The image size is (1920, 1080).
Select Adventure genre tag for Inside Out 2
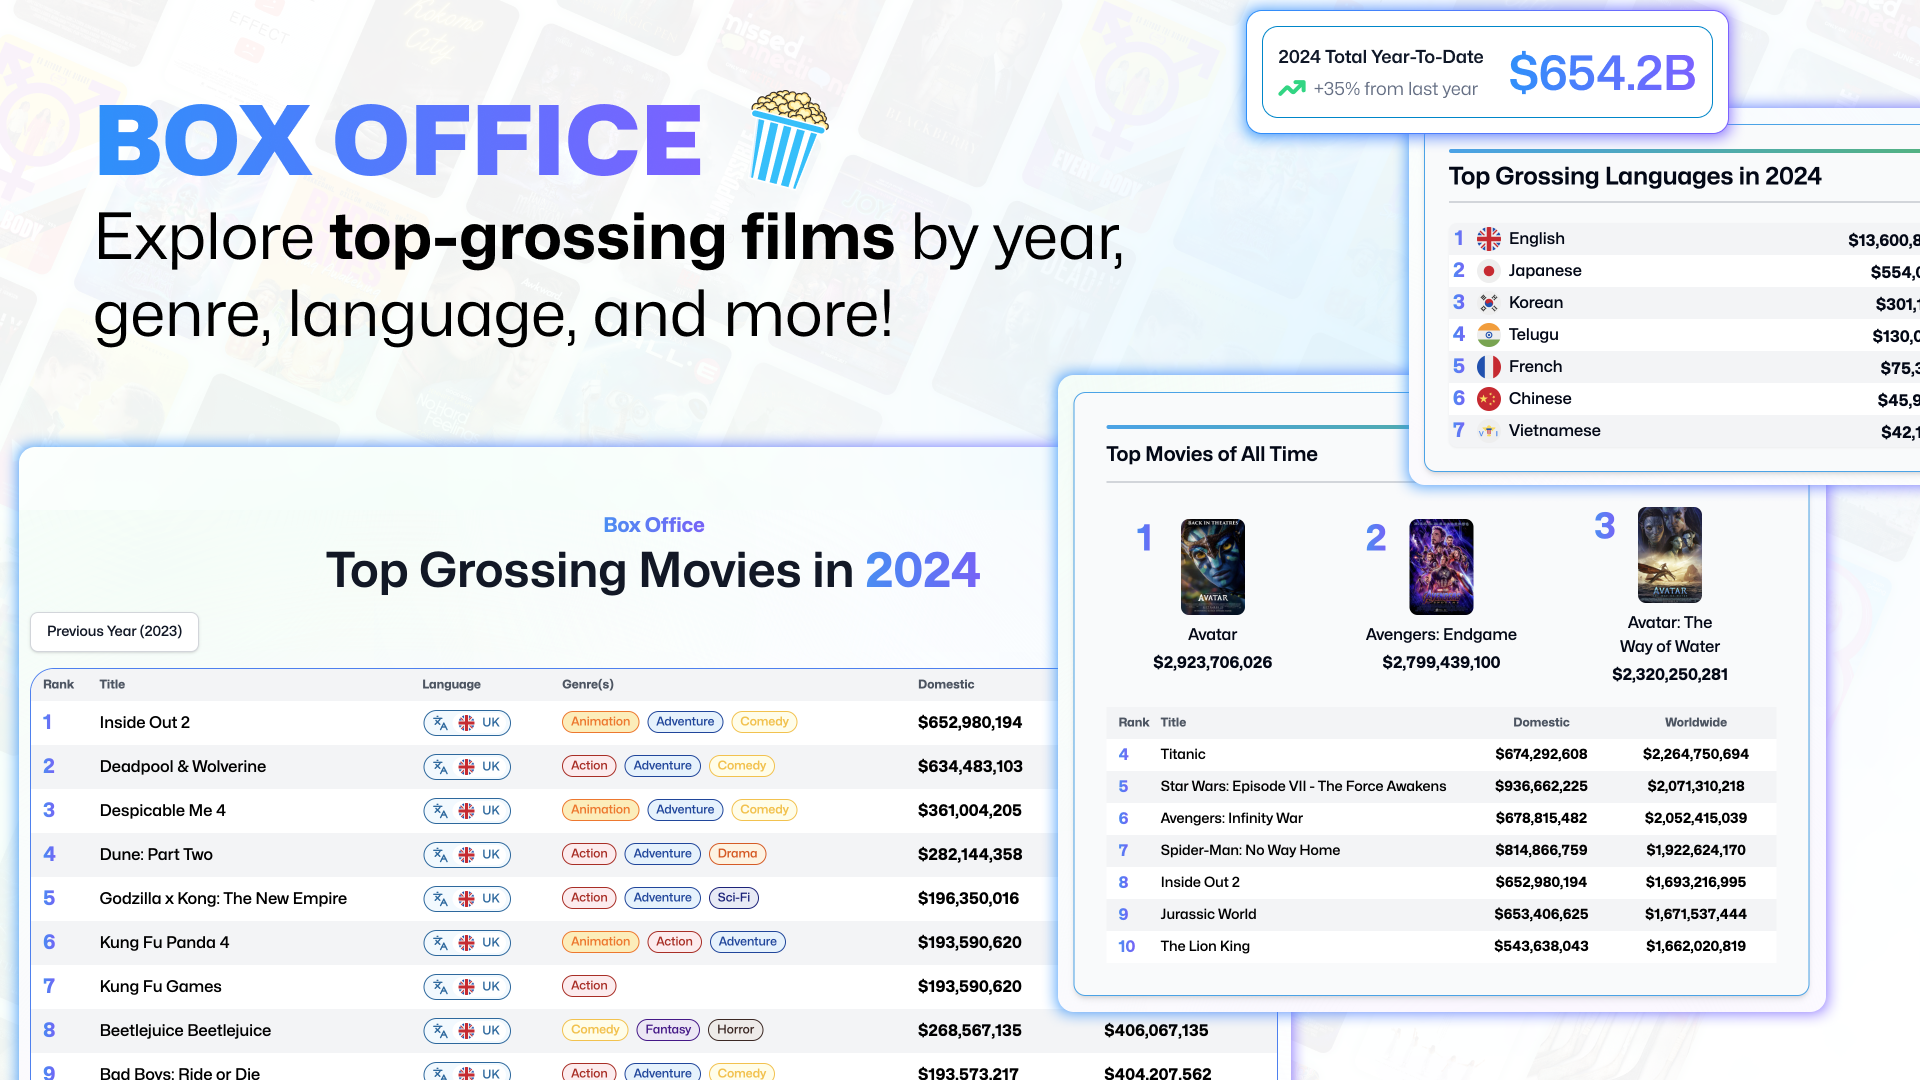tap(685, 721)
